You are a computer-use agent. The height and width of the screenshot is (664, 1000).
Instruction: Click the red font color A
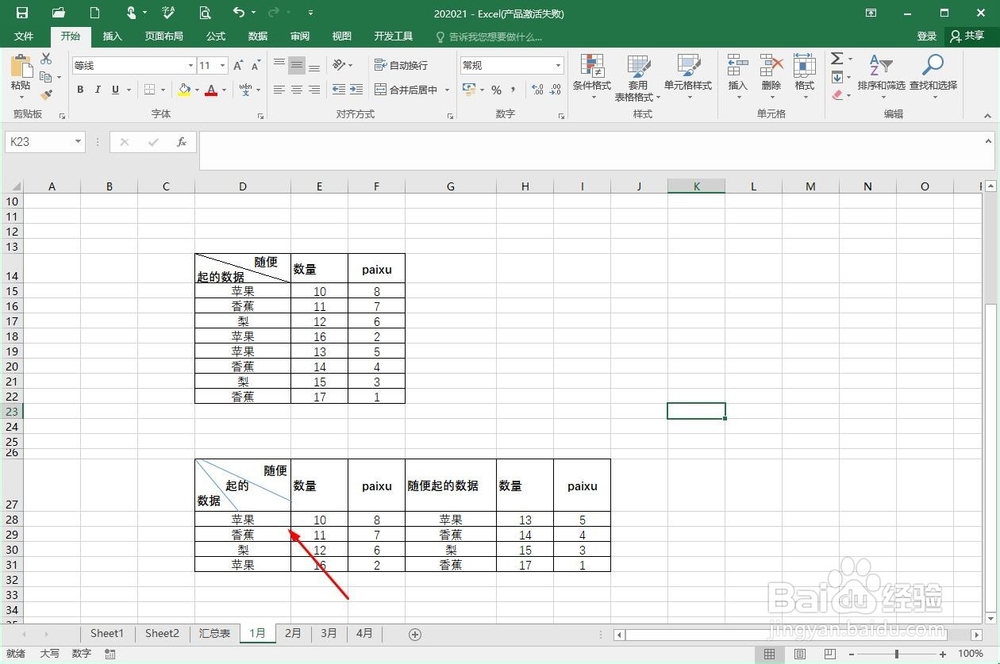(211, 90)
